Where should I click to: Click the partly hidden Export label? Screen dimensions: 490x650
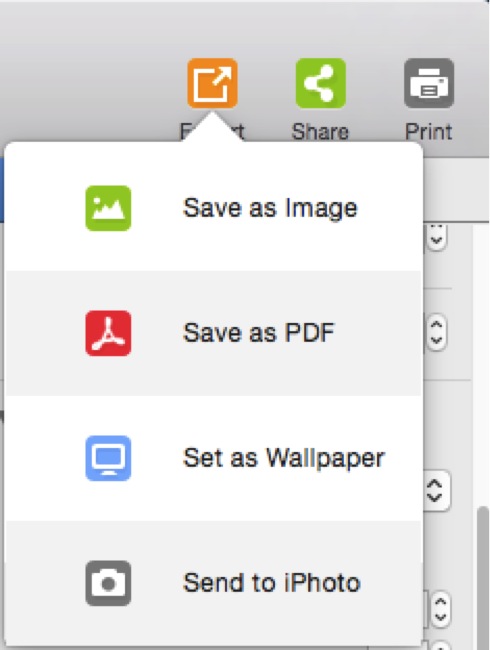[212, 132]
